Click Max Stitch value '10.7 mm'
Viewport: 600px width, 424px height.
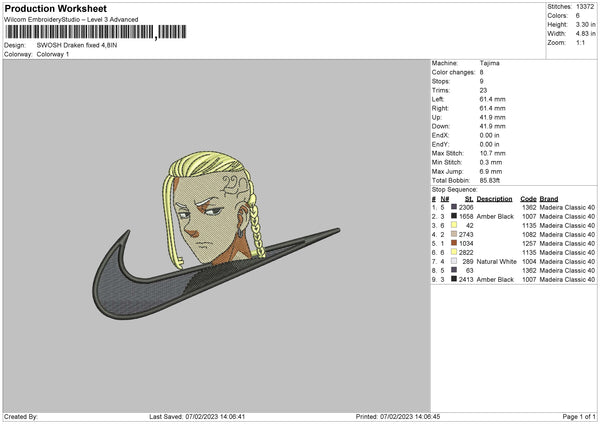point(492,153)
